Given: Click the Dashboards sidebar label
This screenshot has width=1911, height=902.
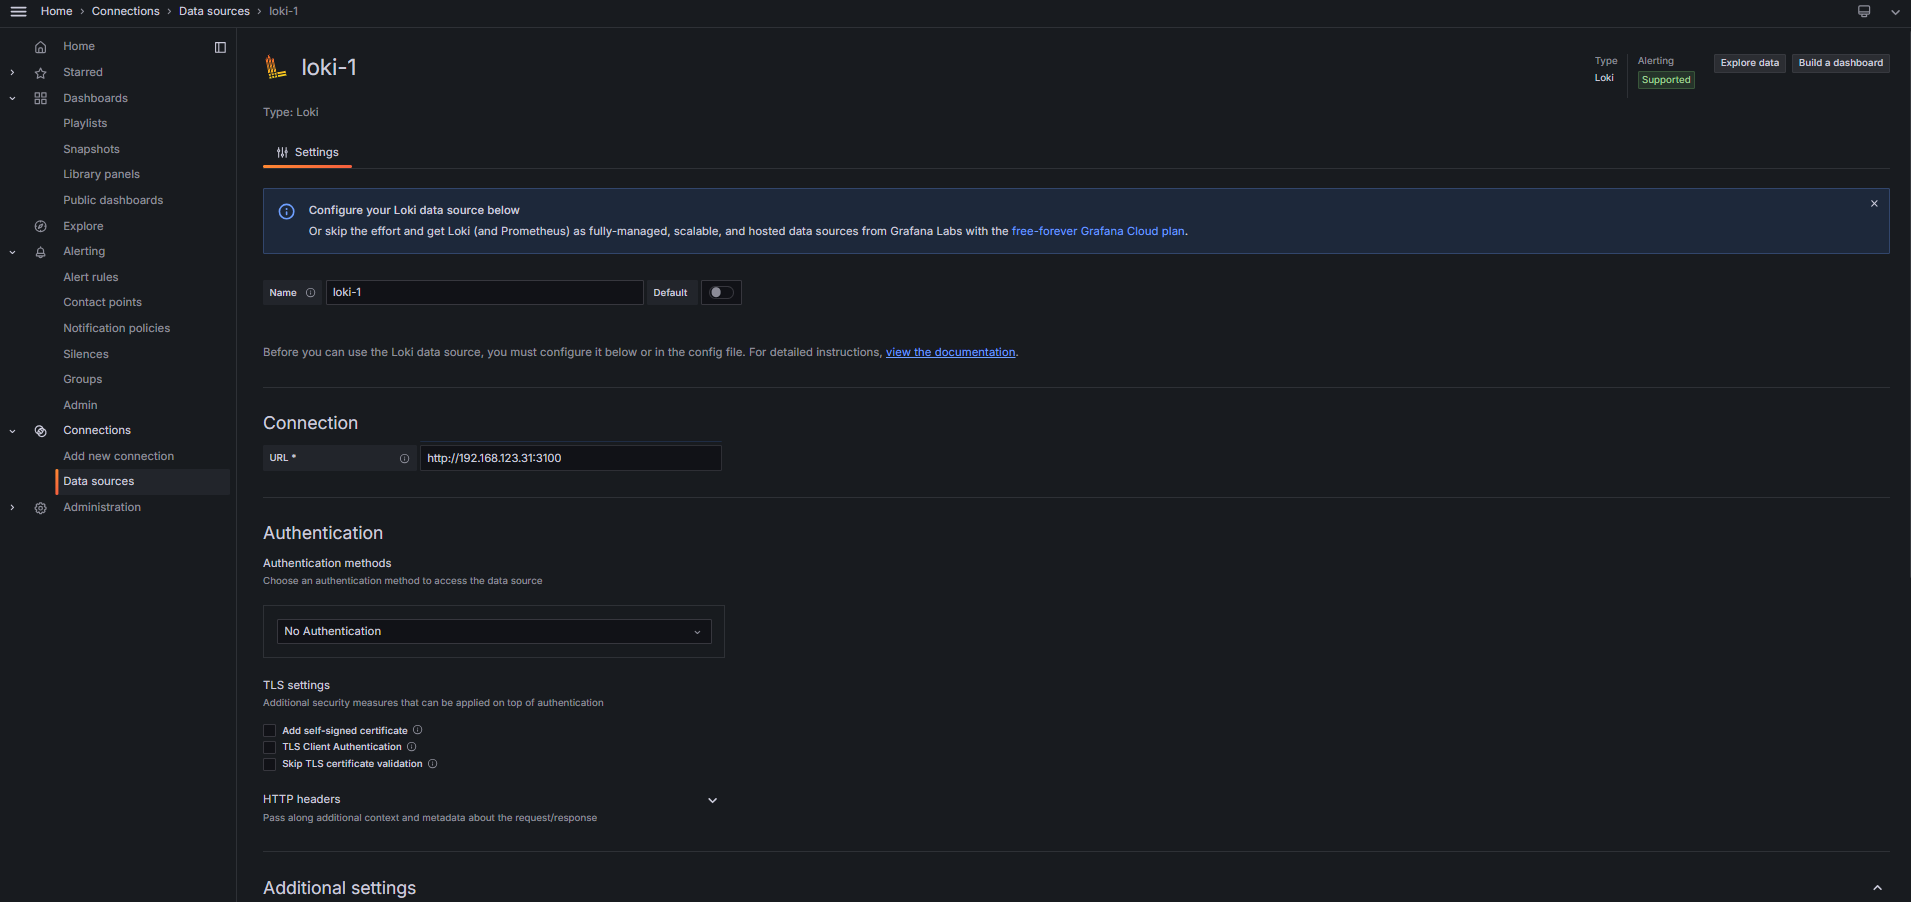Looking at the screenshot, I should 95,98.
